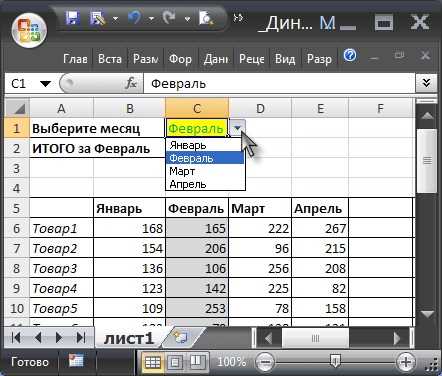442x376 pixels.
Task: Choose Март from the dropdown list
Action: [x=205, y=171]
